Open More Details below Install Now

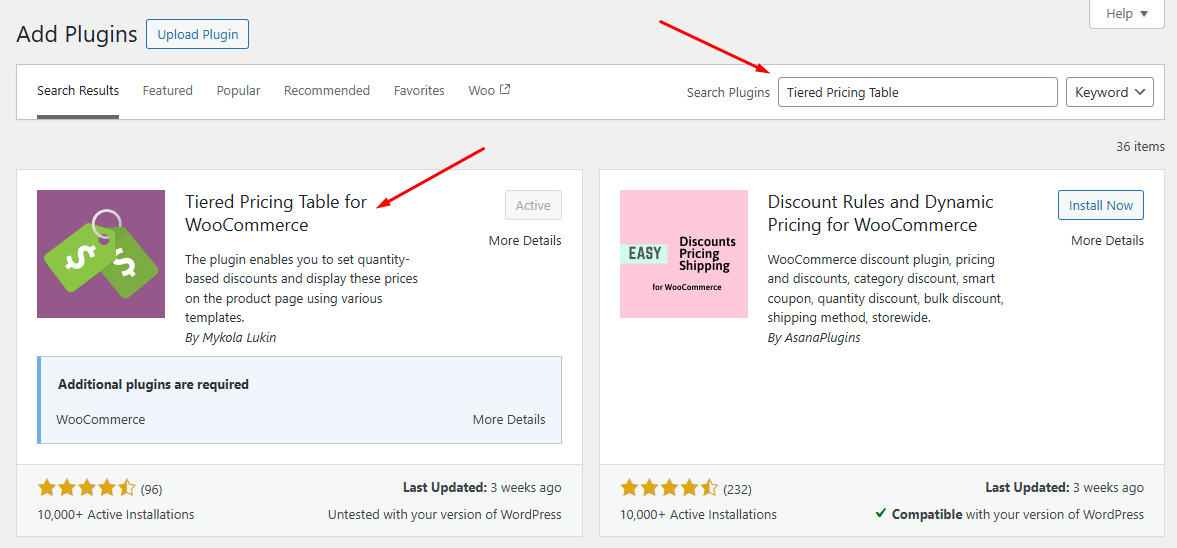tap(1107, 240)
